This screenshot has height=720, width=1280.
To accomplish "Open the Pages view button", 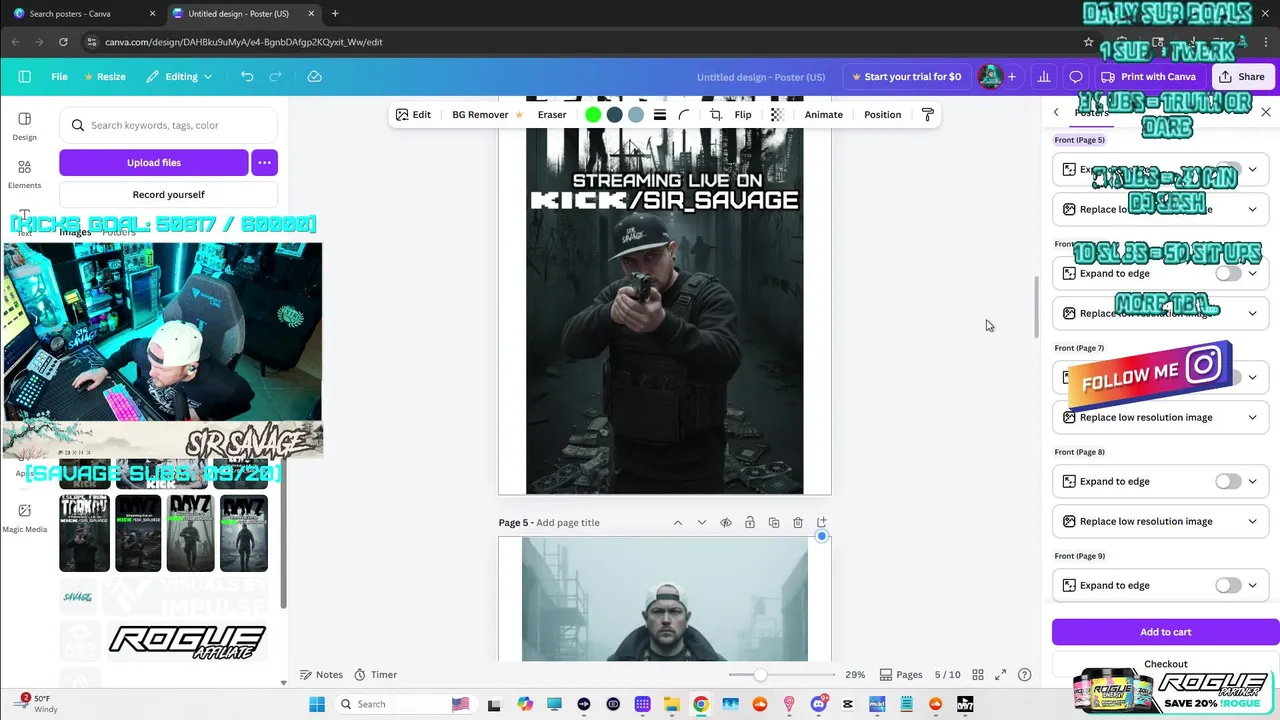I will point(901,675).
